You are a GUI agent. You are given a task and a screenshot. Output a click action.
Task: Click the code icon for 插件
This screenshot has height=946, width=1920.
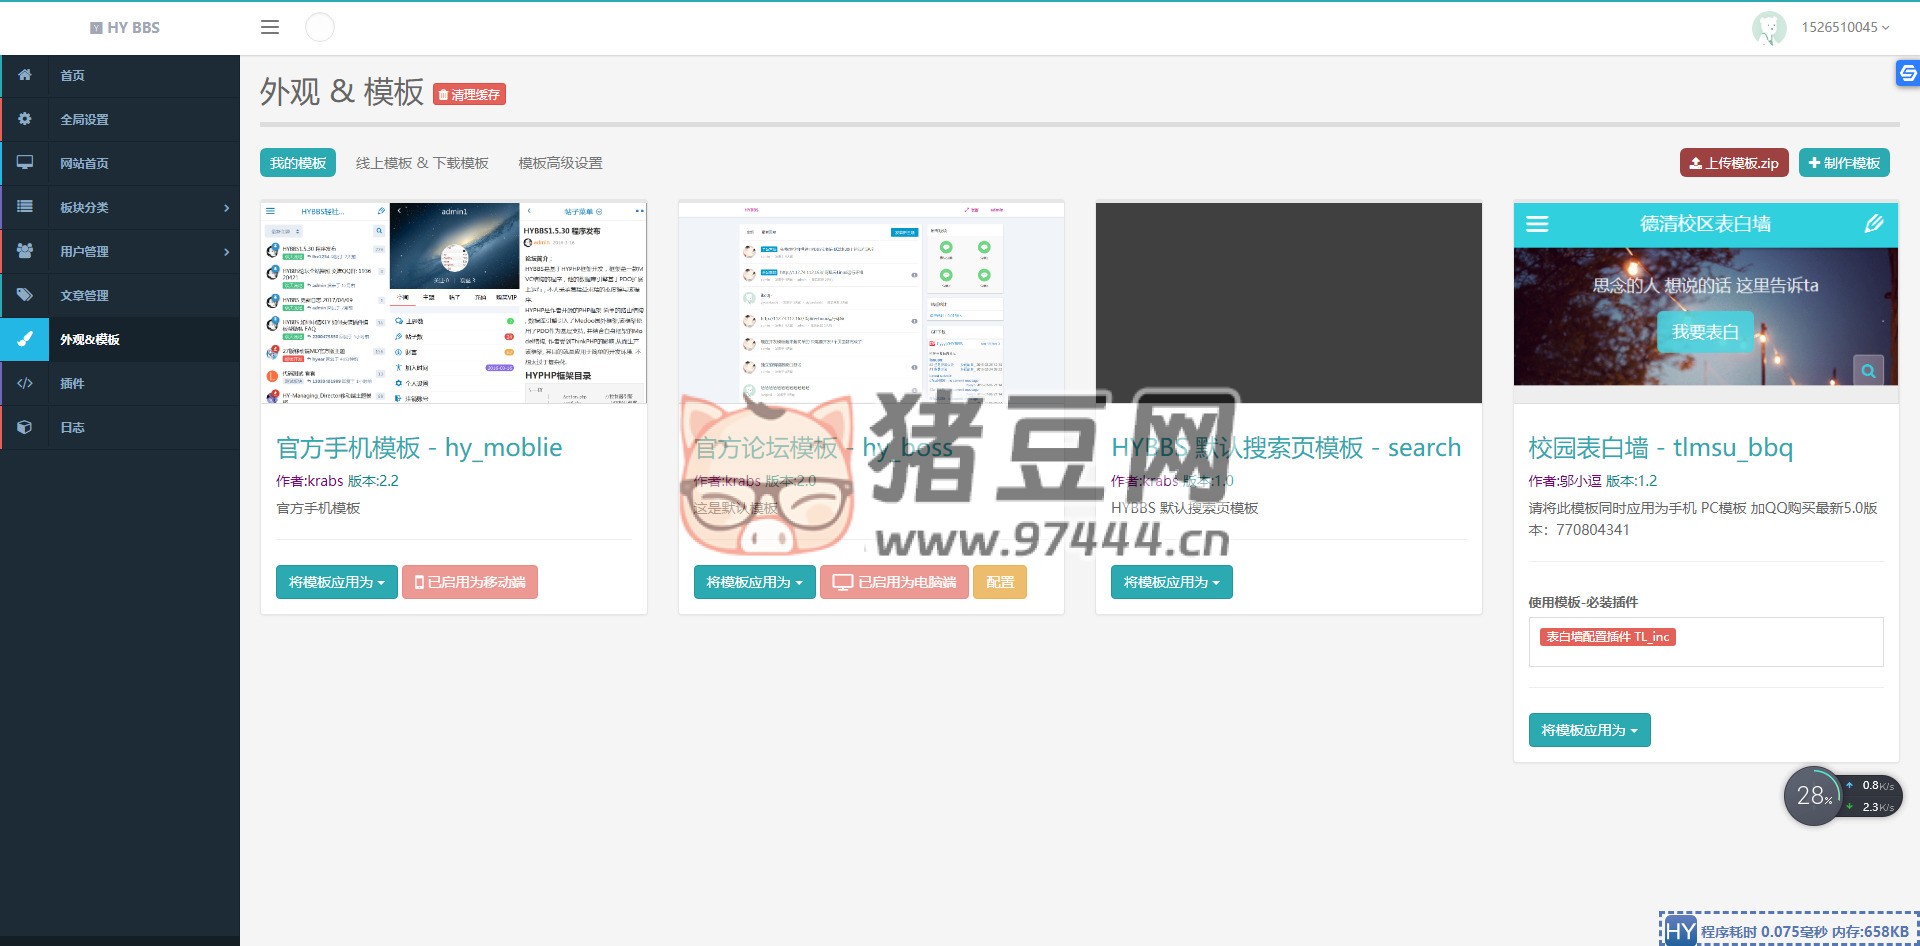(25, 383)
